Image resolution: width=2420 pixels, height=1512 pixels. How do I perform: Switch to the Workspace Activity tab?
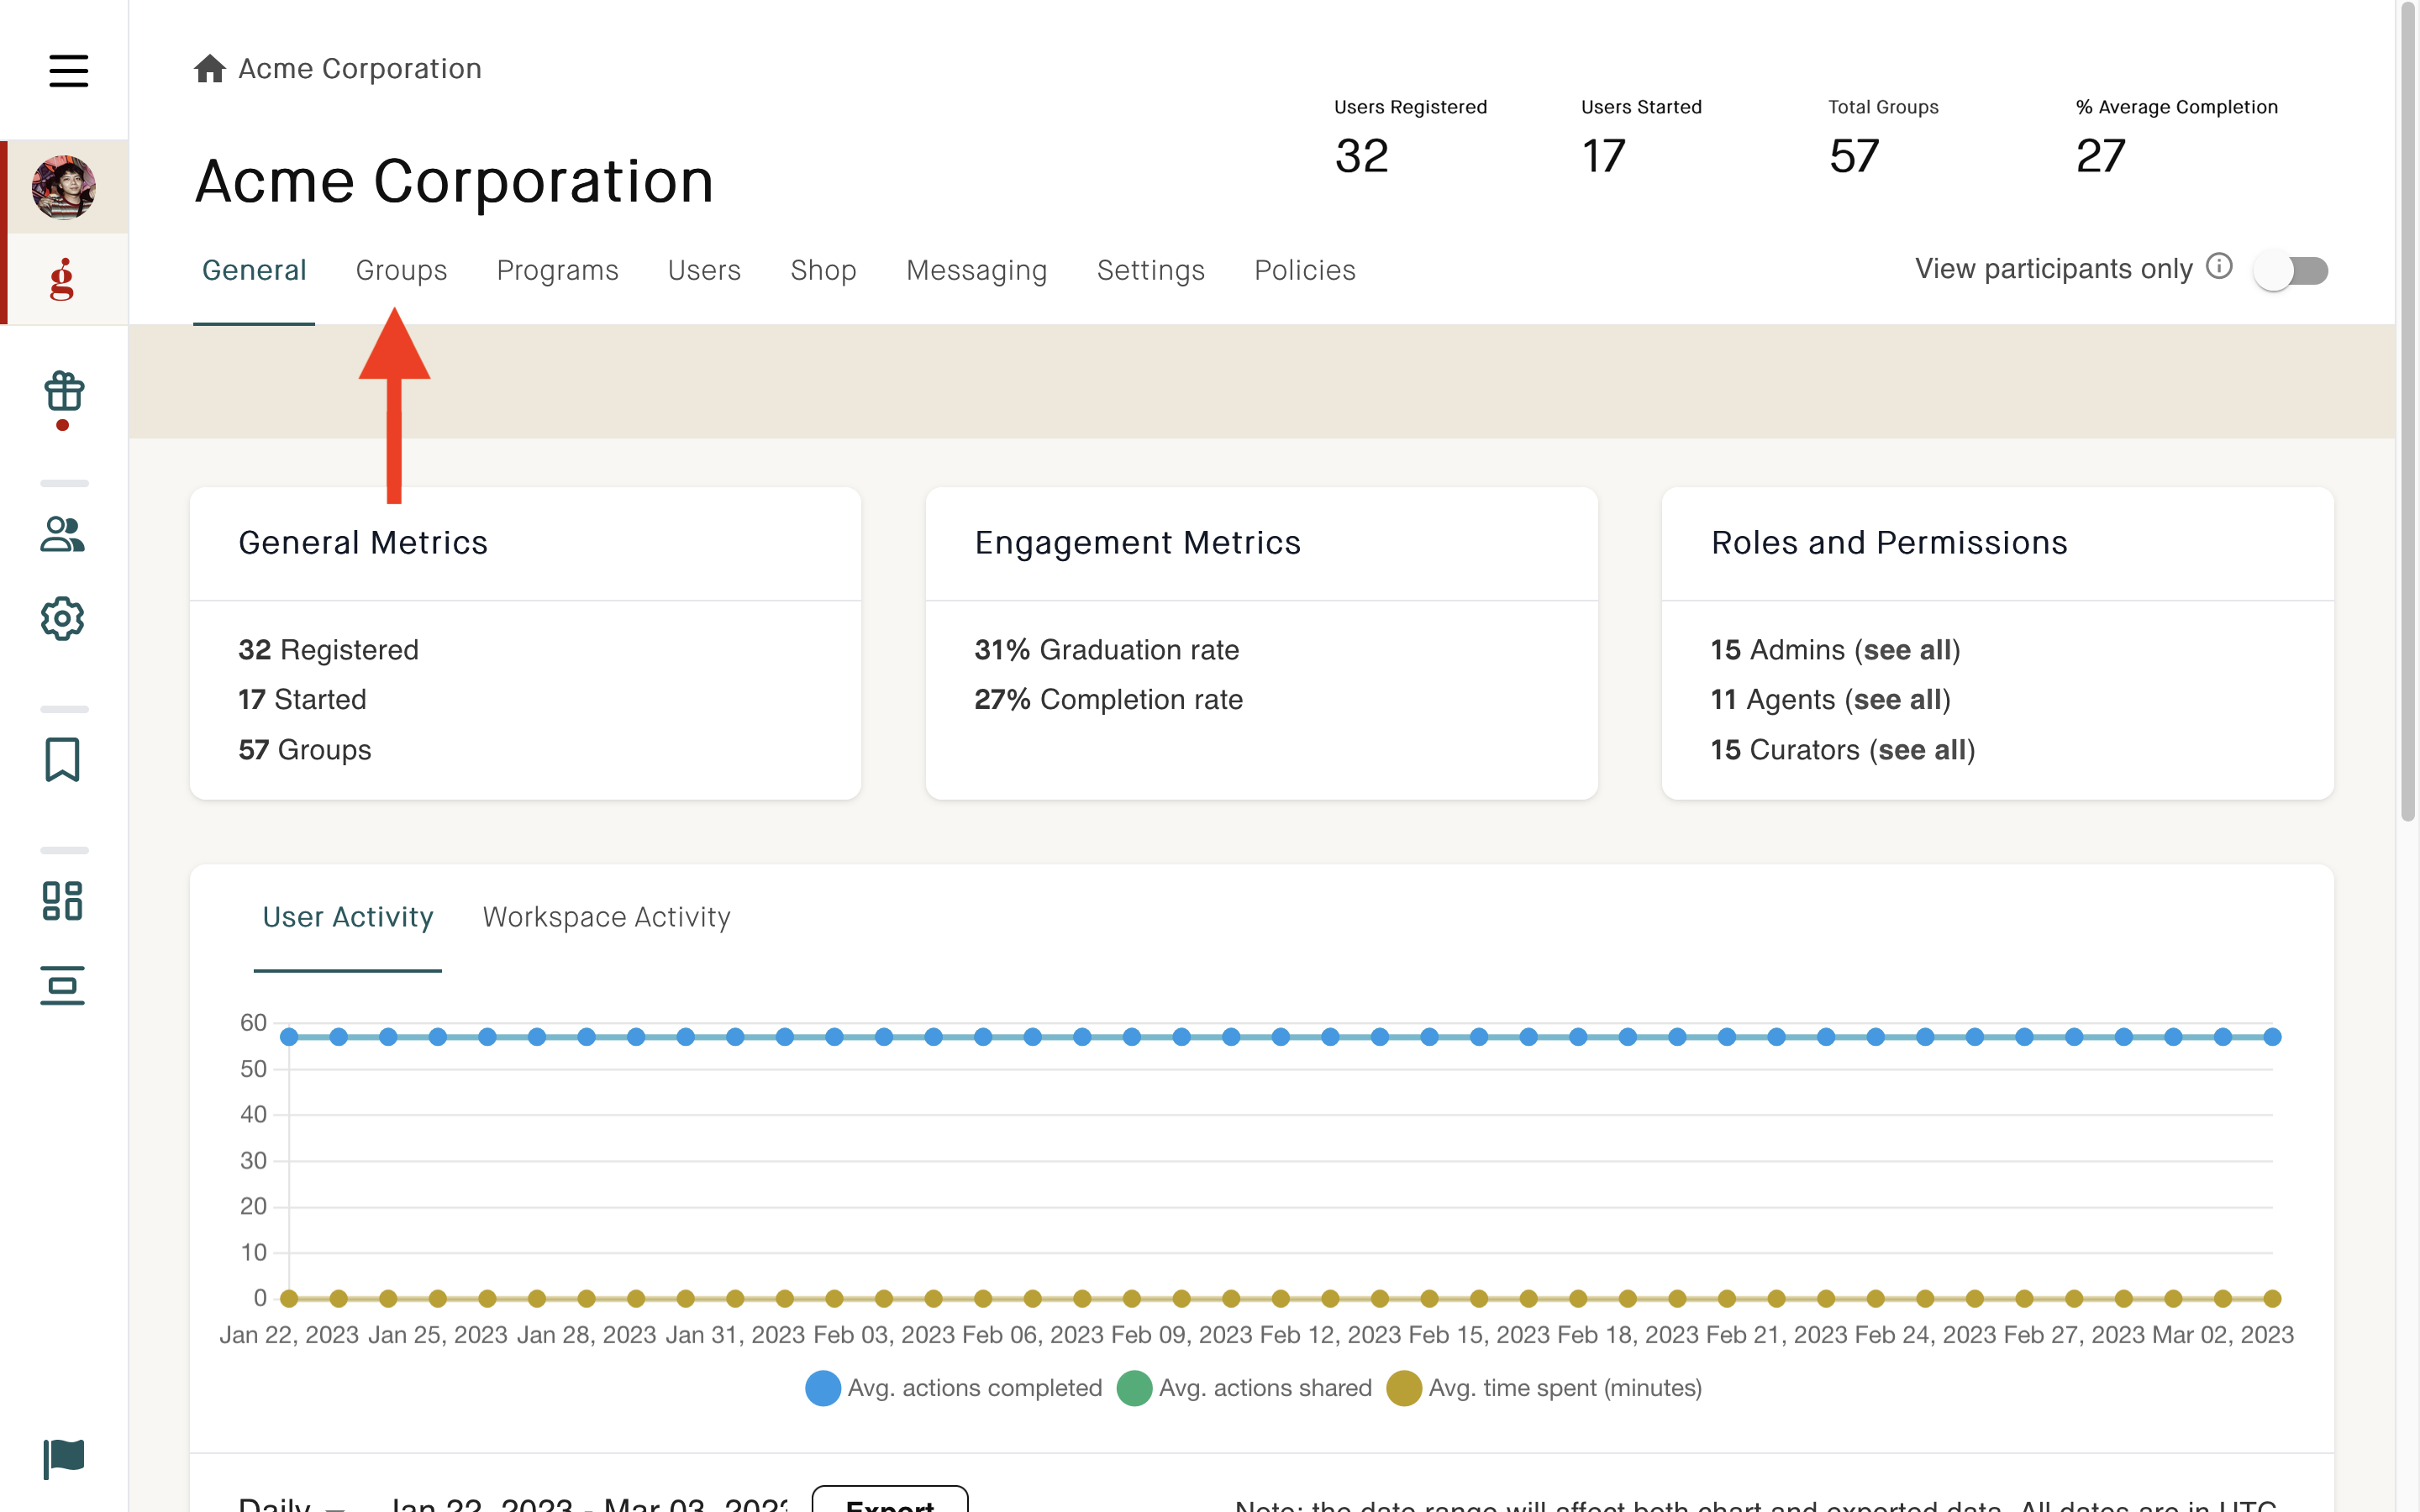[607, 917]
